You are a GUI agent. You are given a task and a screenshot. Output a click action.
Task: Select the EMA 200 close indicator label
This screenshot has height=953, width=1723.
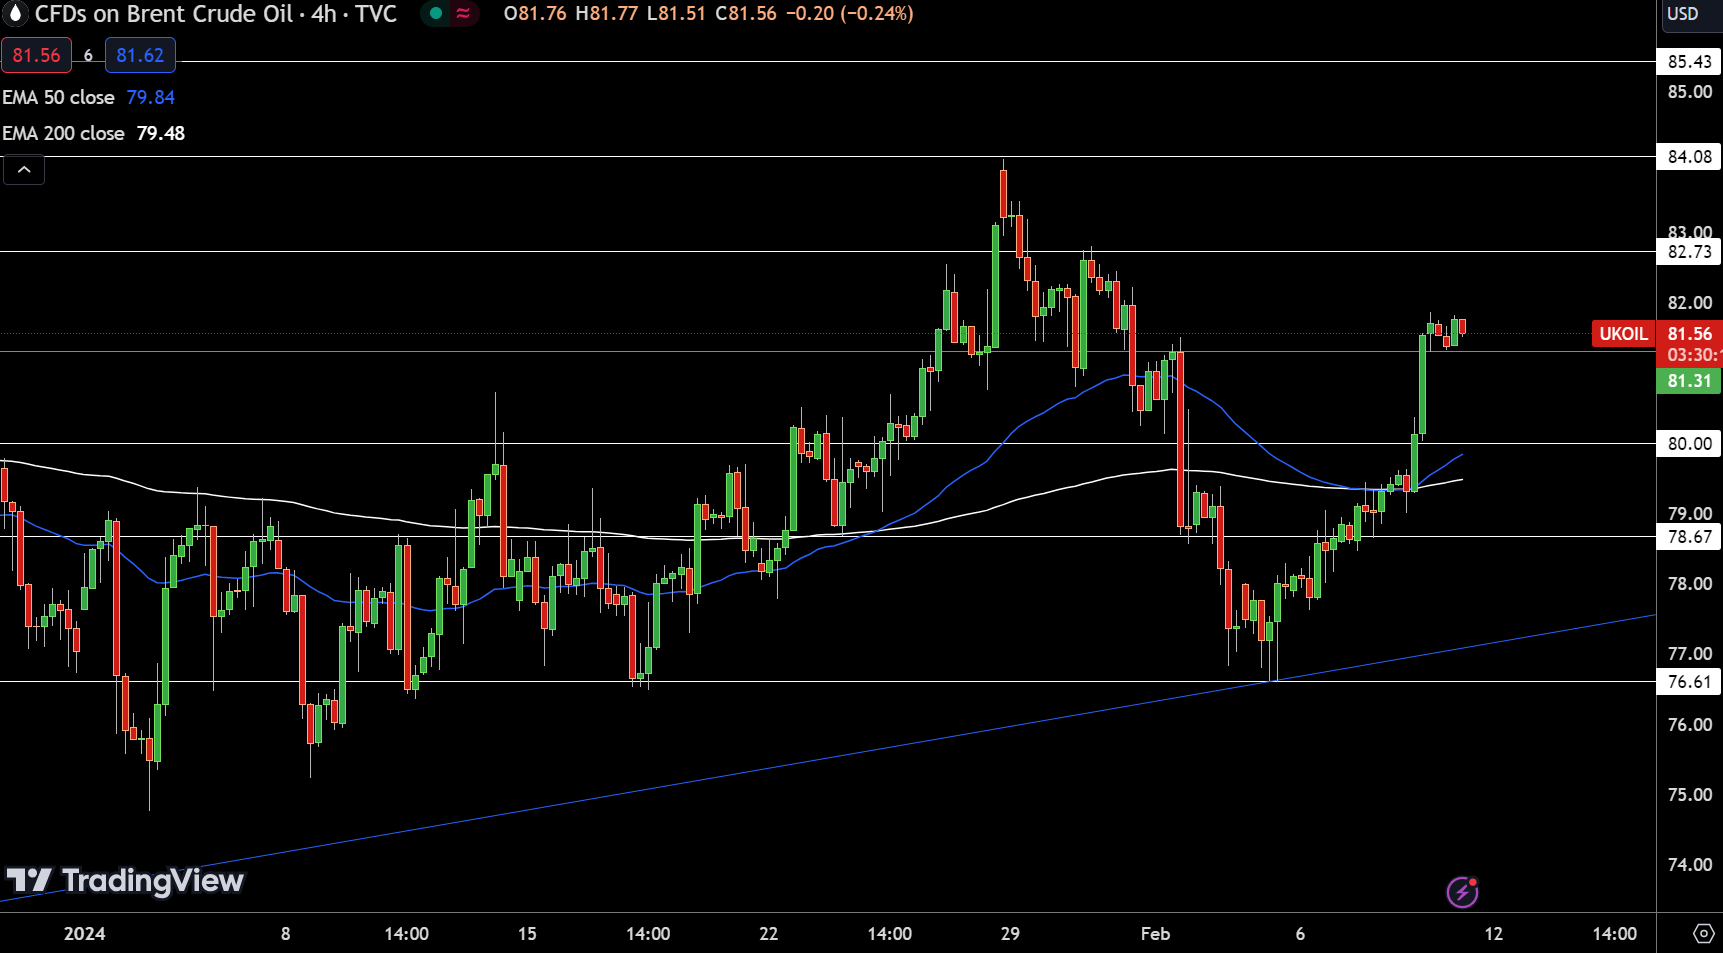63,133
